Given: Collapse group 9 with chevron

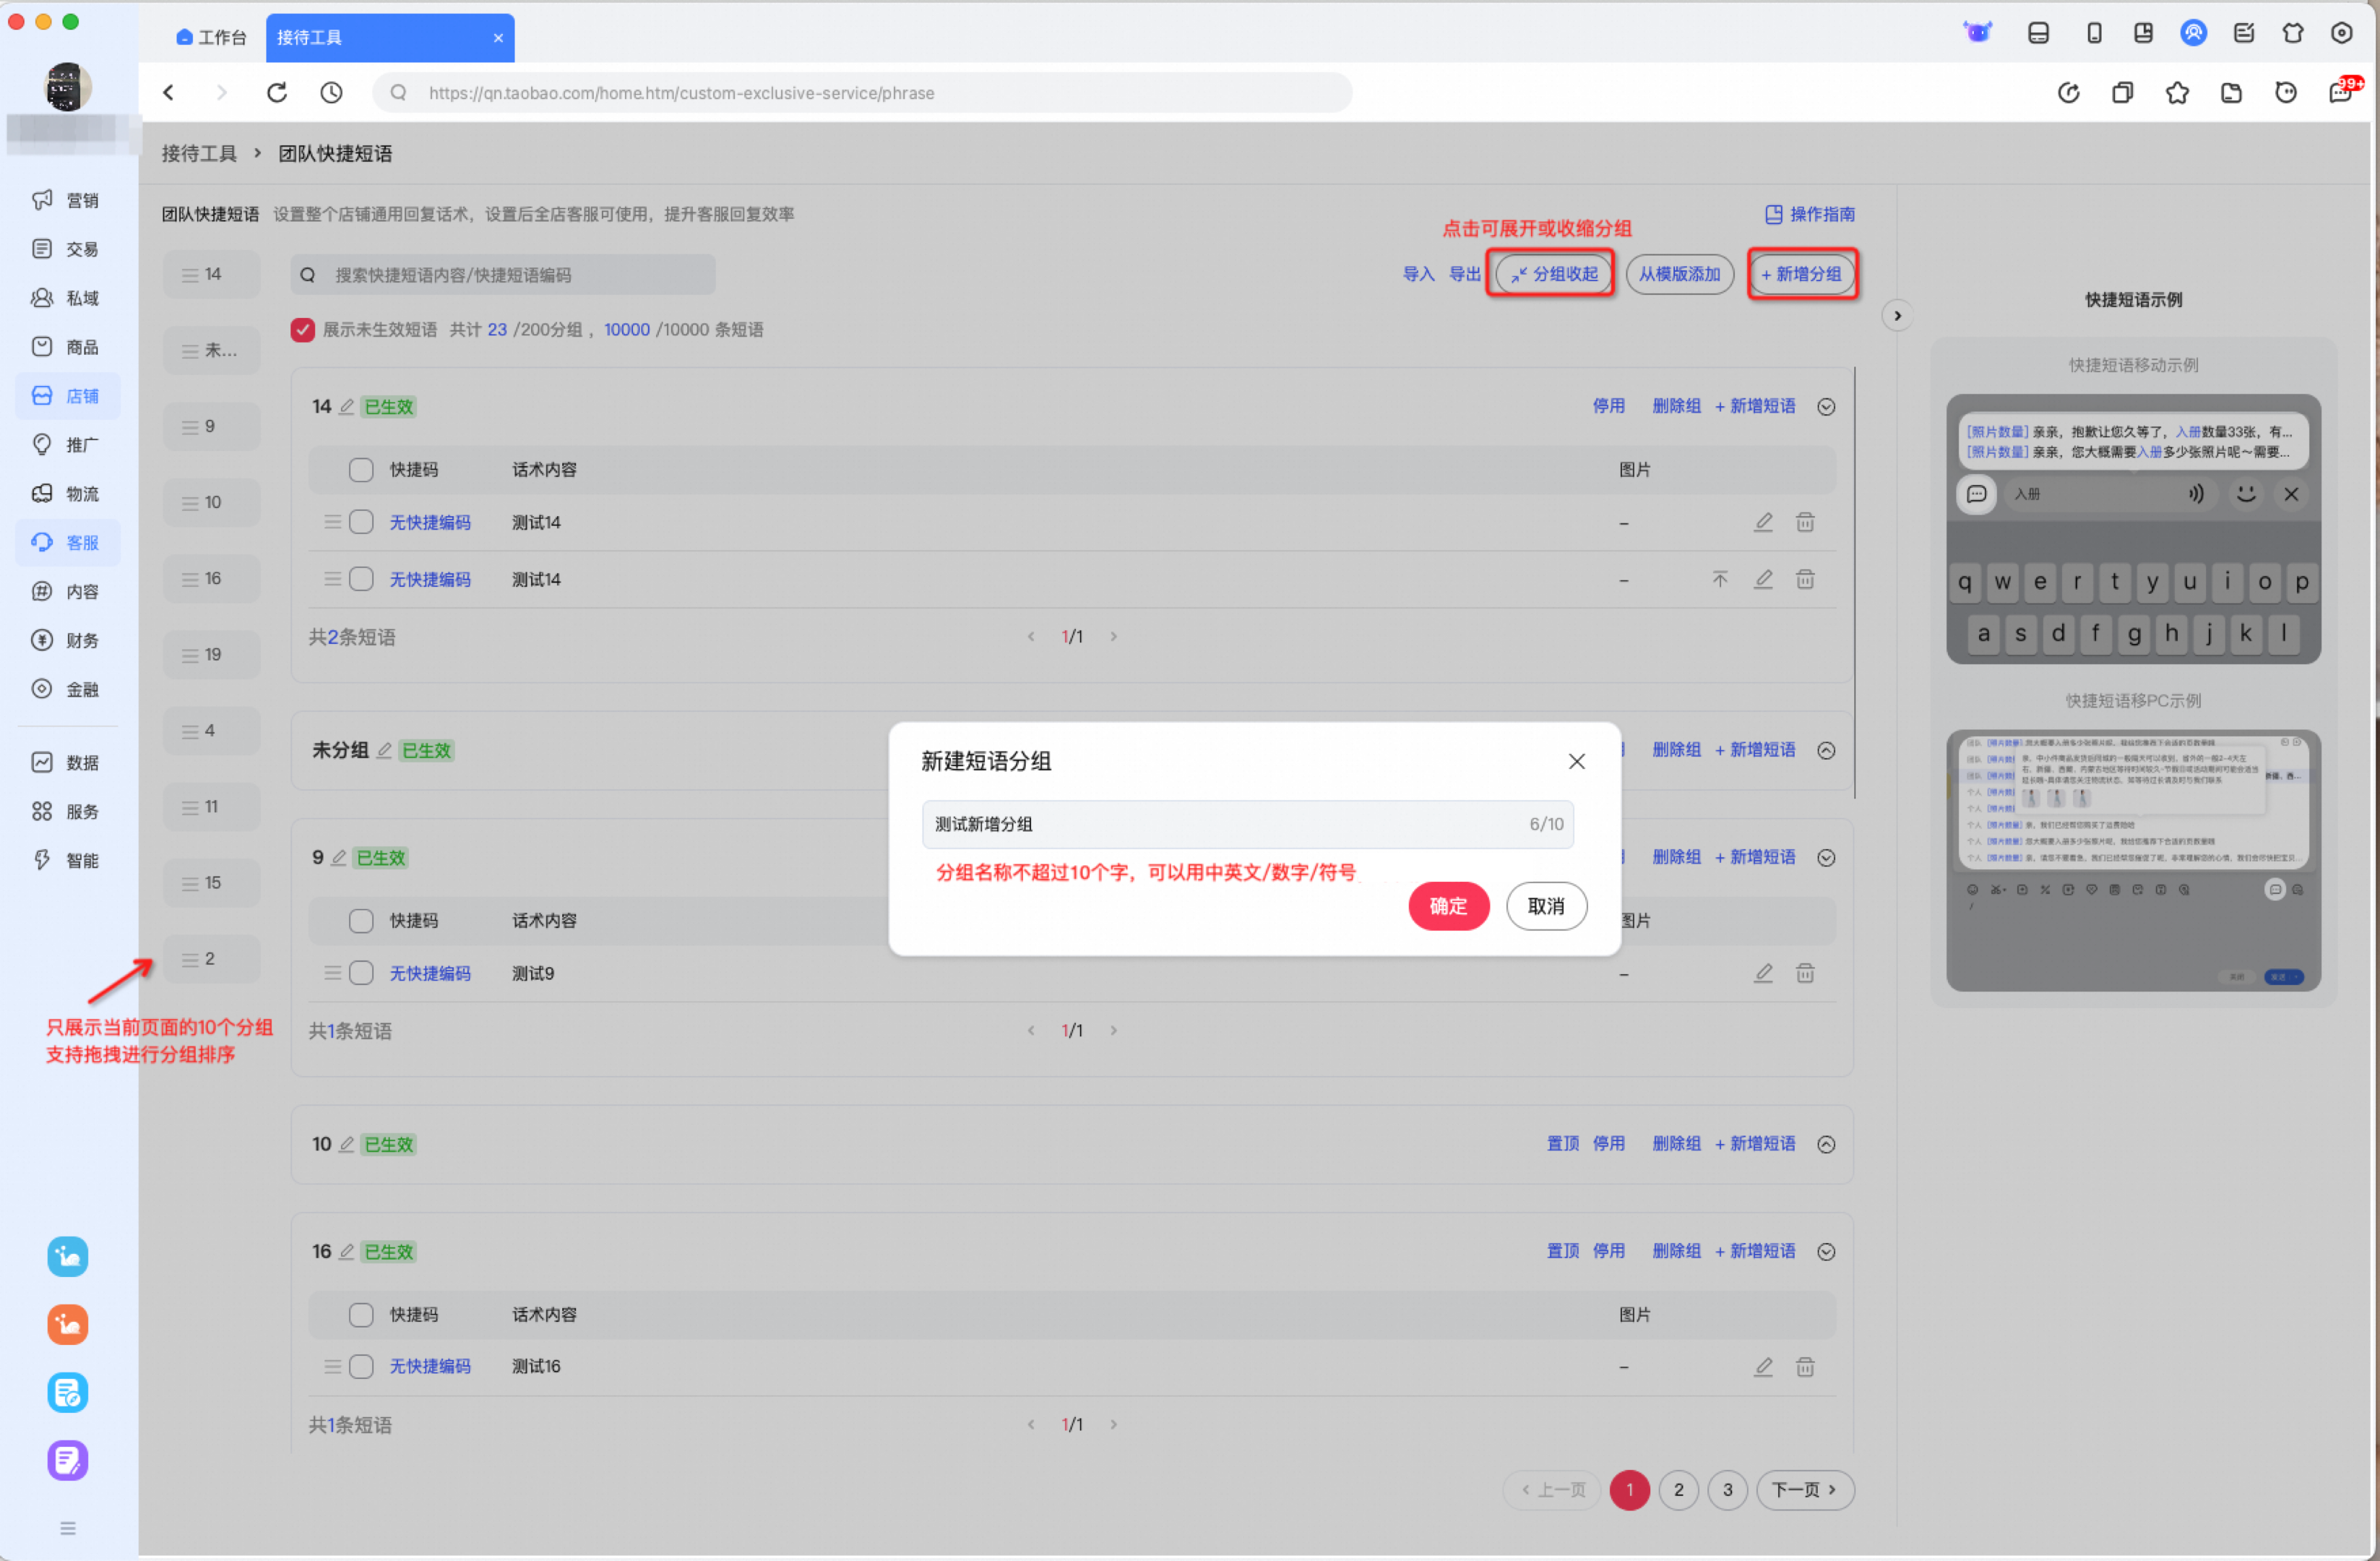Looking at the screenshot, I should 1826,858.
